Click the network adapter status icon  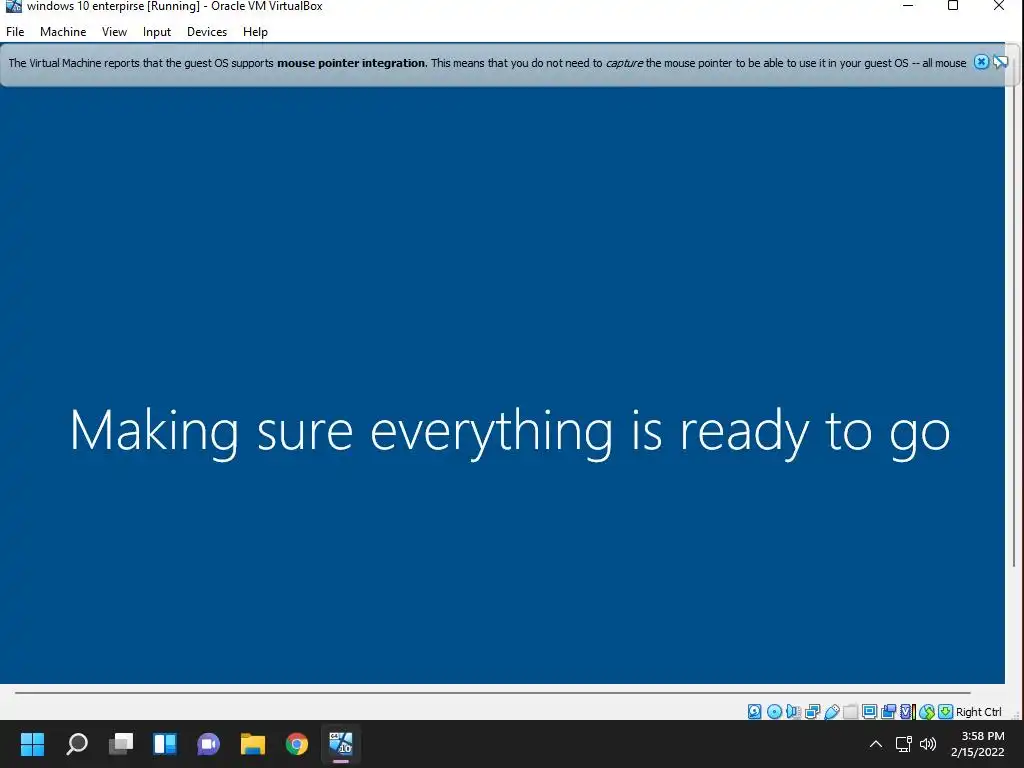pos(812,711)
